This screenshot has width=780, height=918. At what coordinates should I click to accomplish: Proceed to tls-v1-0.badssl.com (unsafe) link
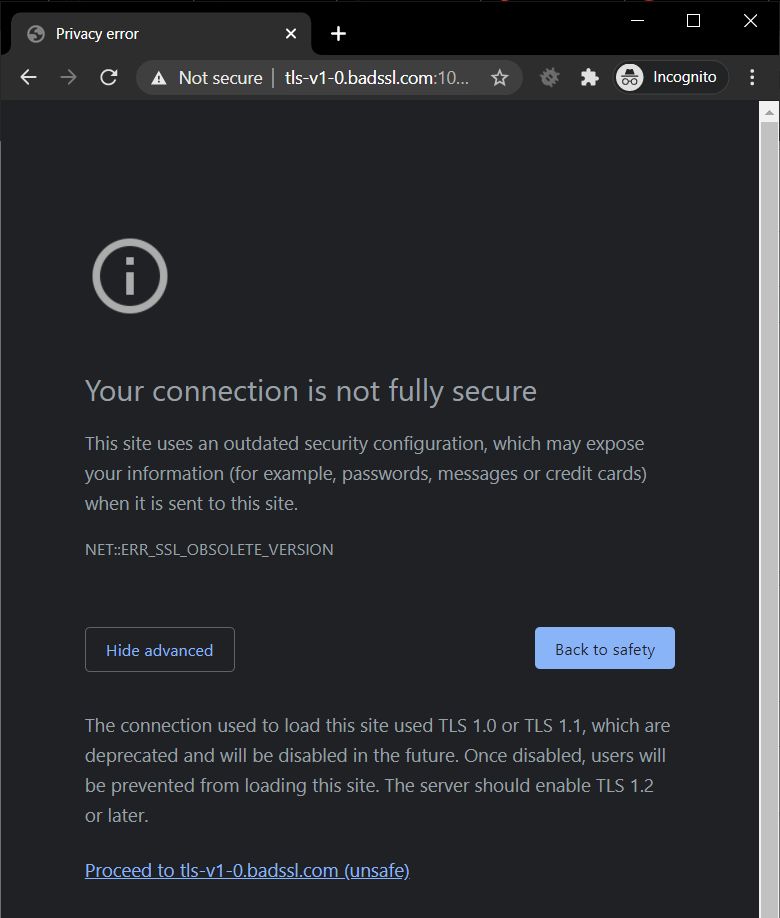pos(247,871)
